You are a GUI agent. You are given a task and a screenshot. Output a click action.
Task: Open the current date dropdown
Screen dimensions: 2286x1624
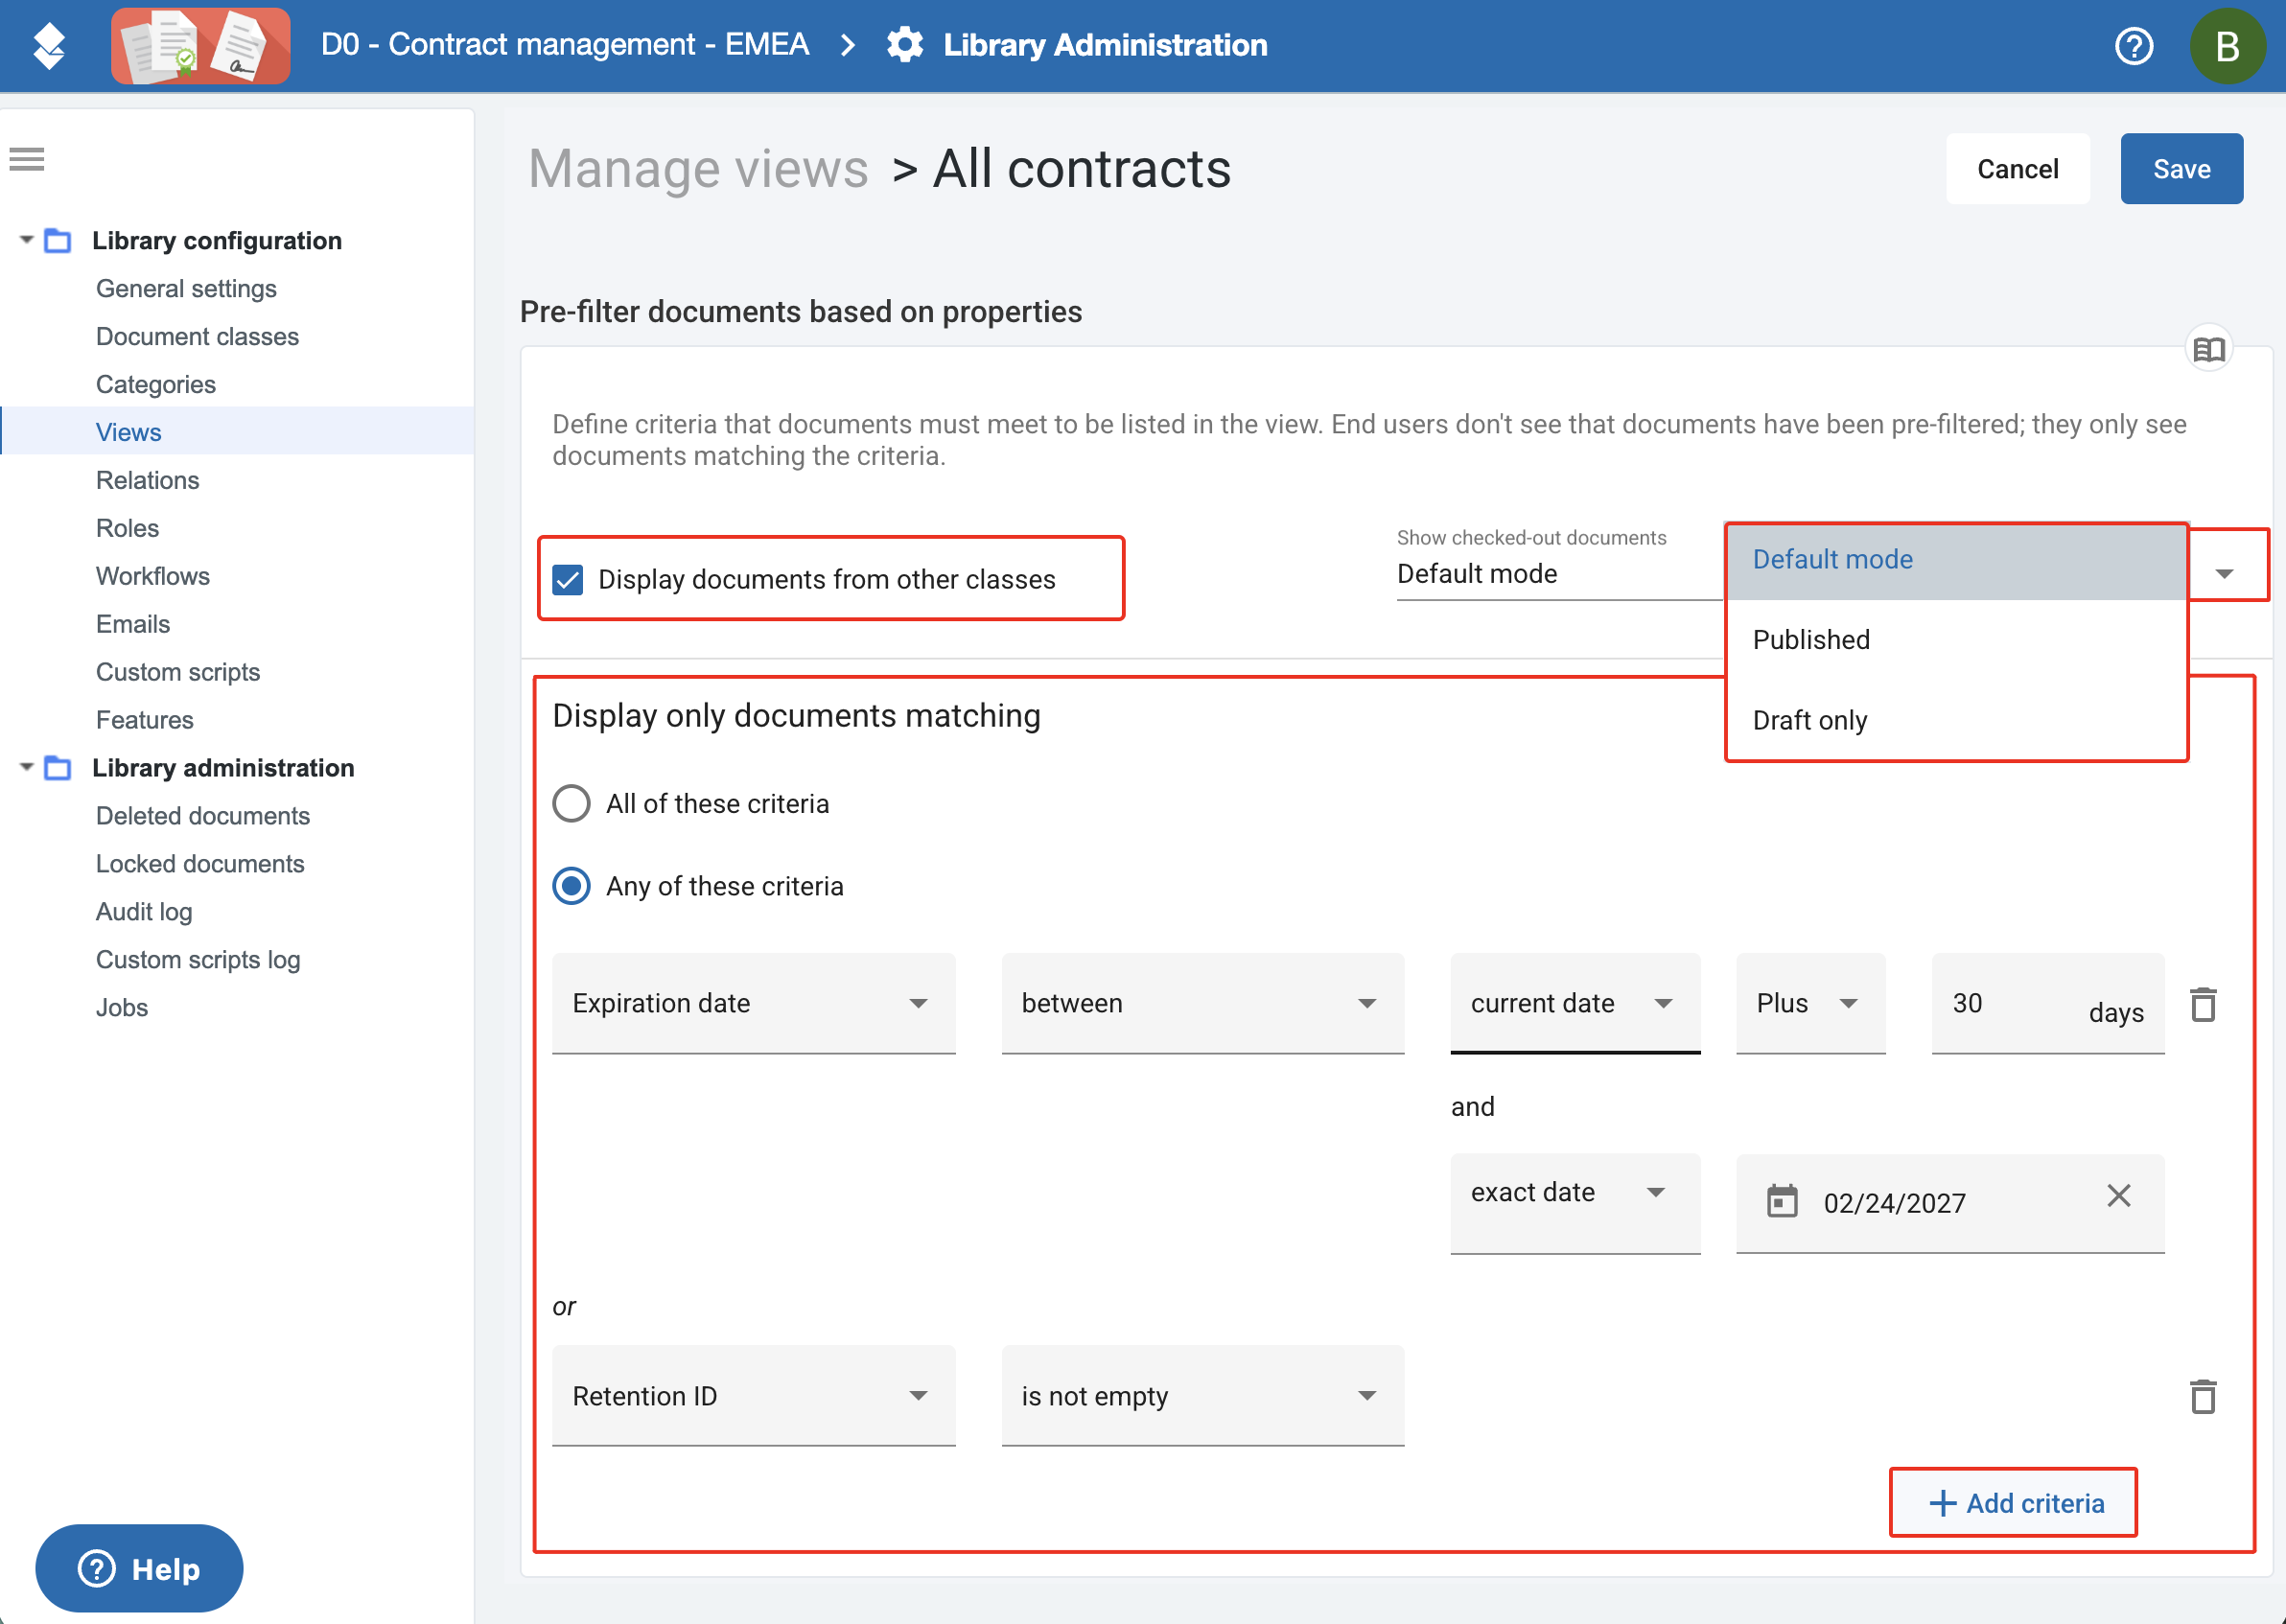coord(1575,1003)
